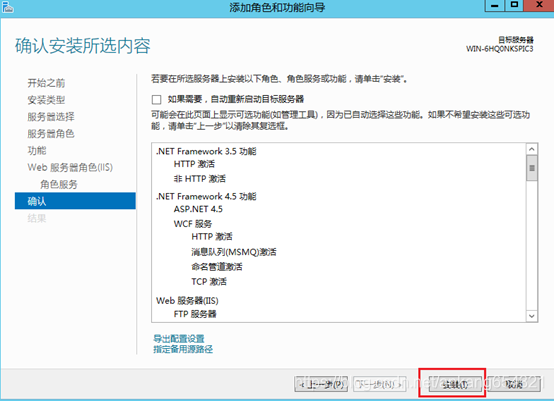Open 服务器角色 step in the sidebar
This screenshot has height=401, width=554.
click(51, 134)
